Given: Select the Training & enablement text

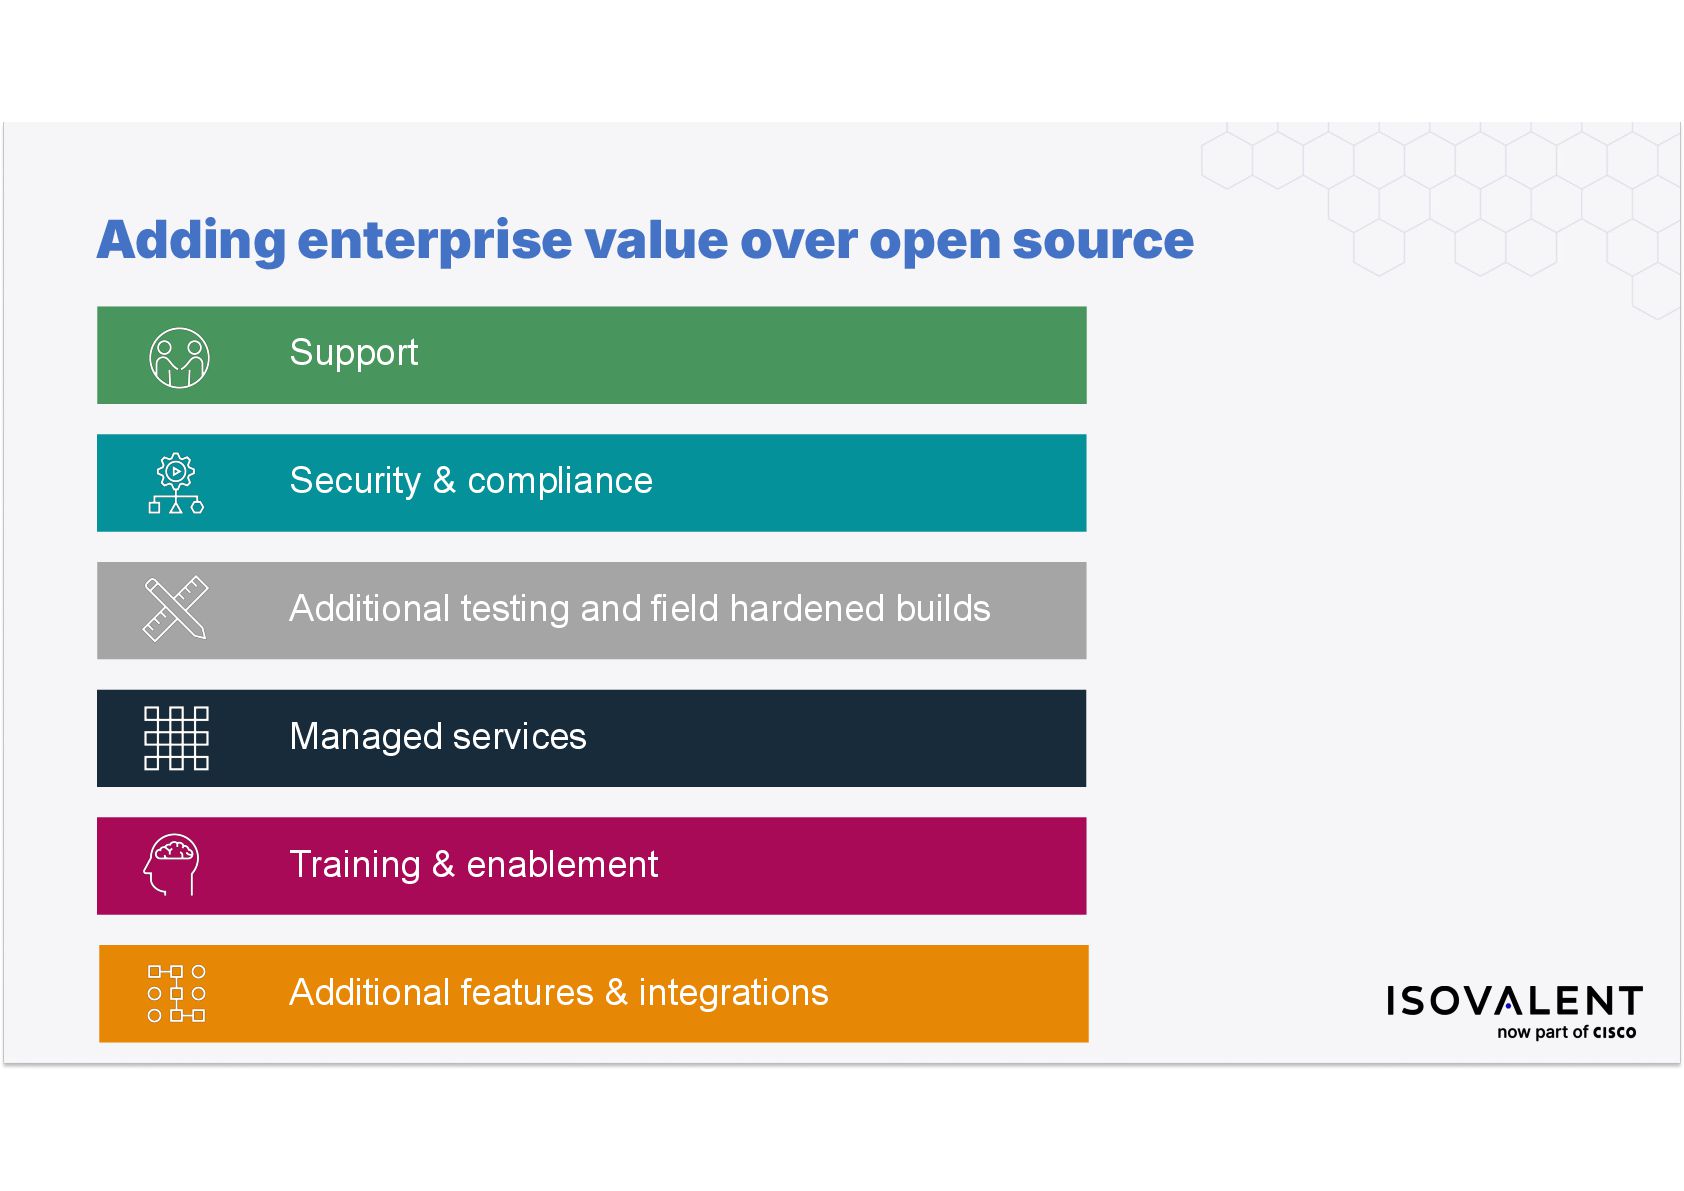Looking at the screenshot, I should point(474,865).
